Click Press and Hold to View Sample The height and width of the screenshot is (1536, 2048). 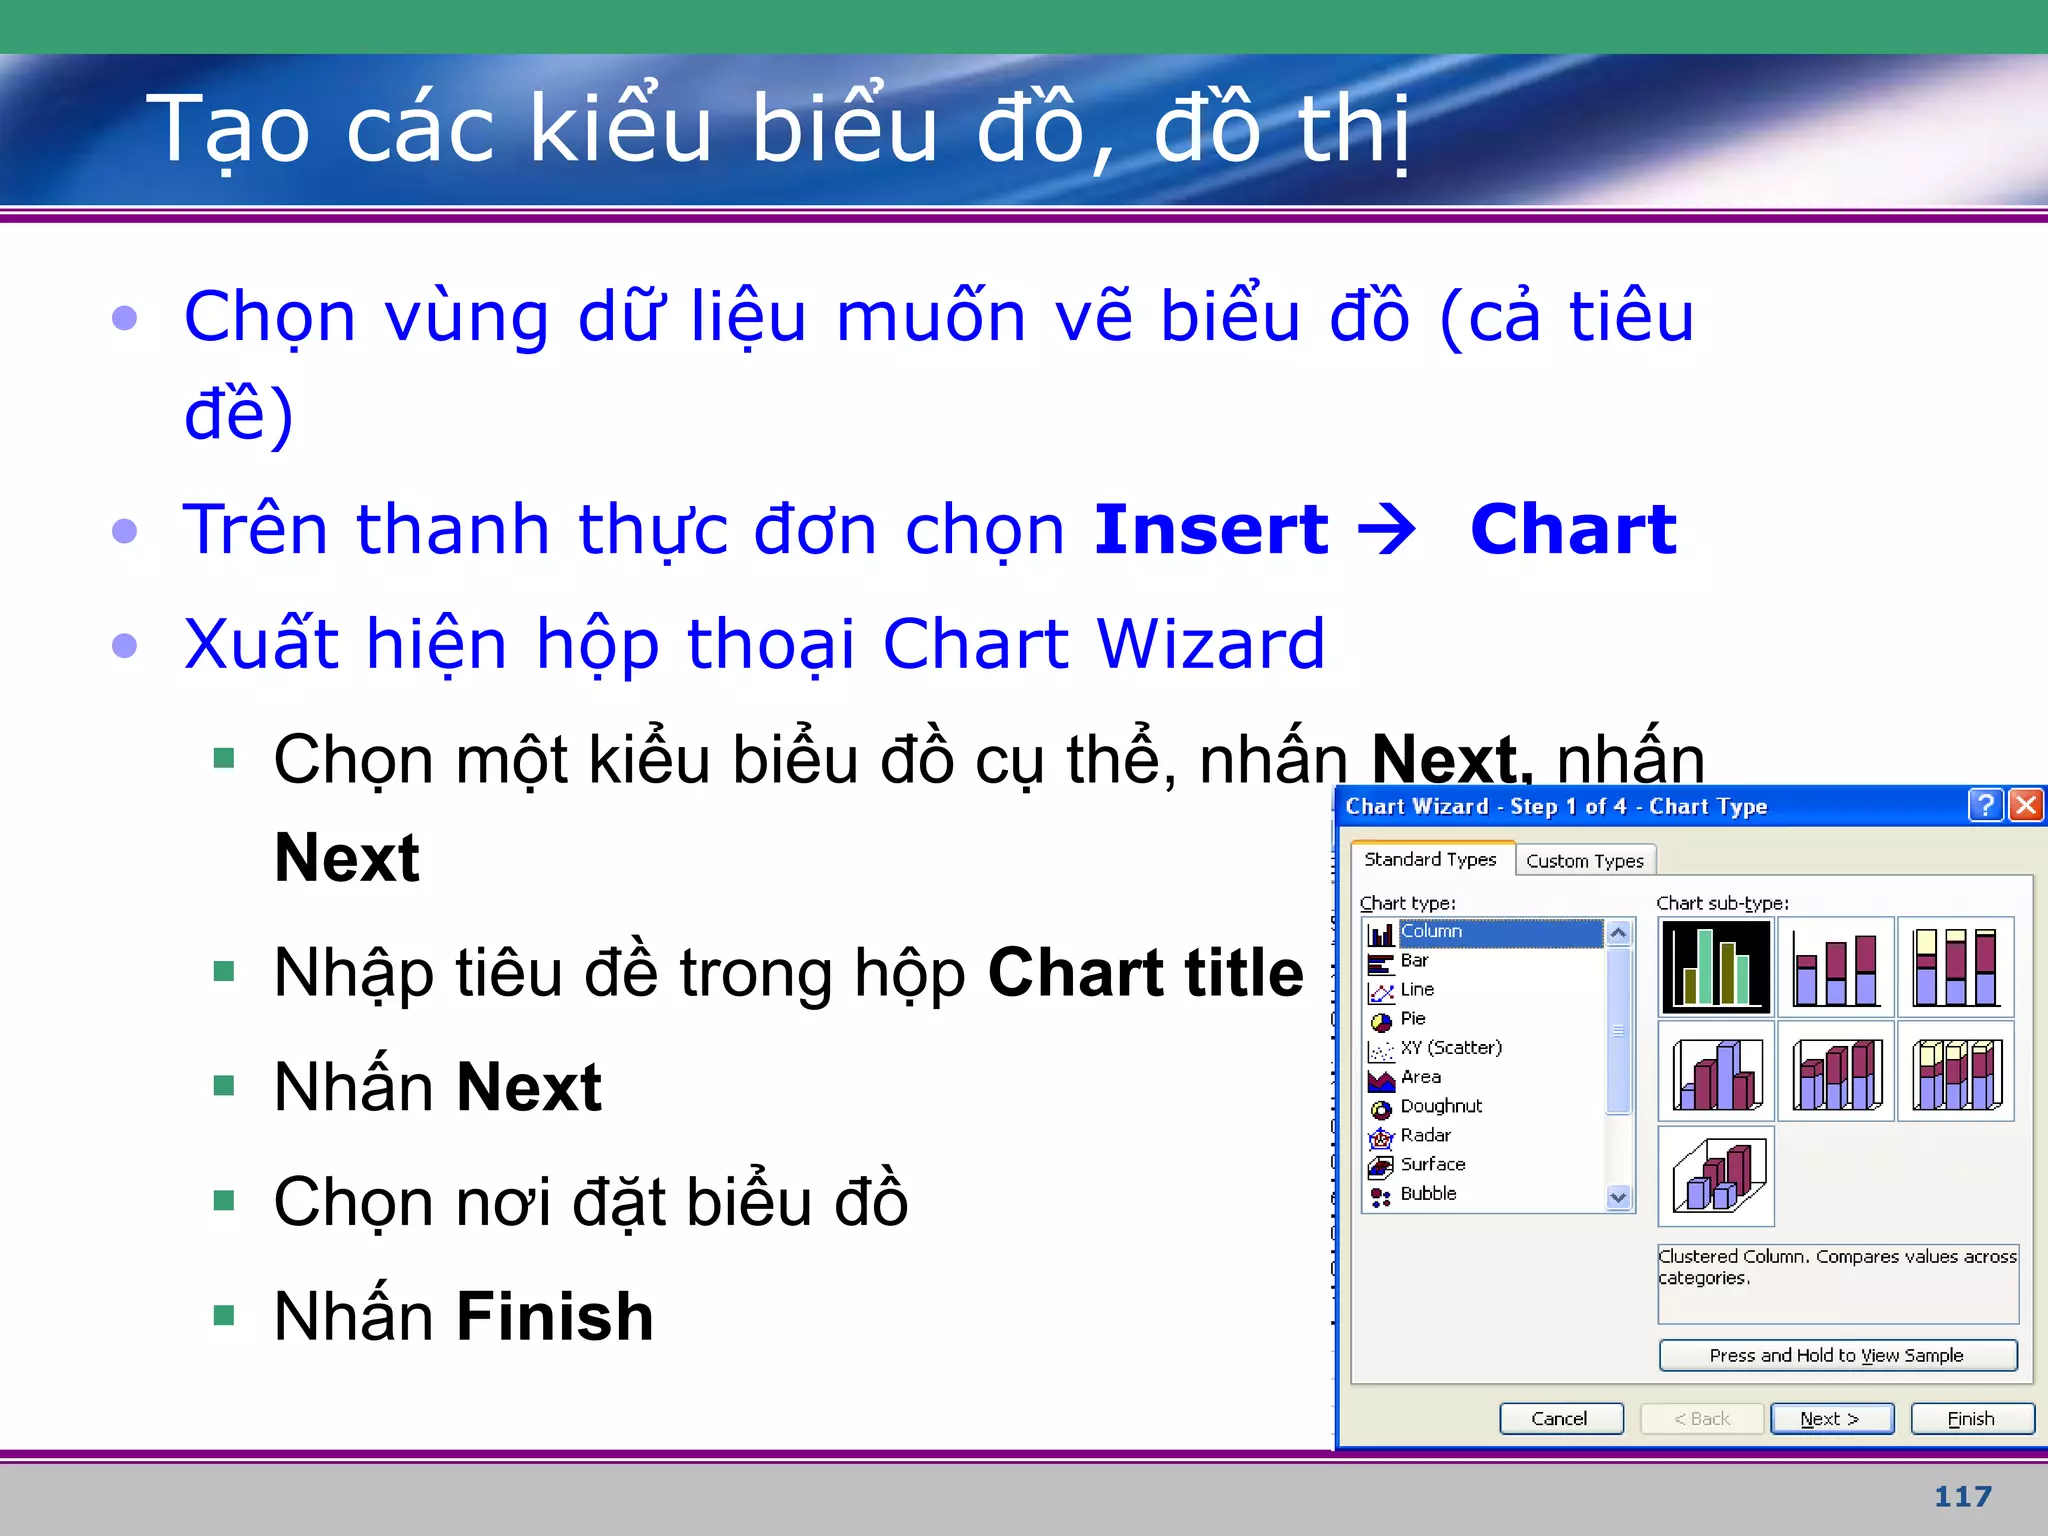[x=1838, y=1355]
